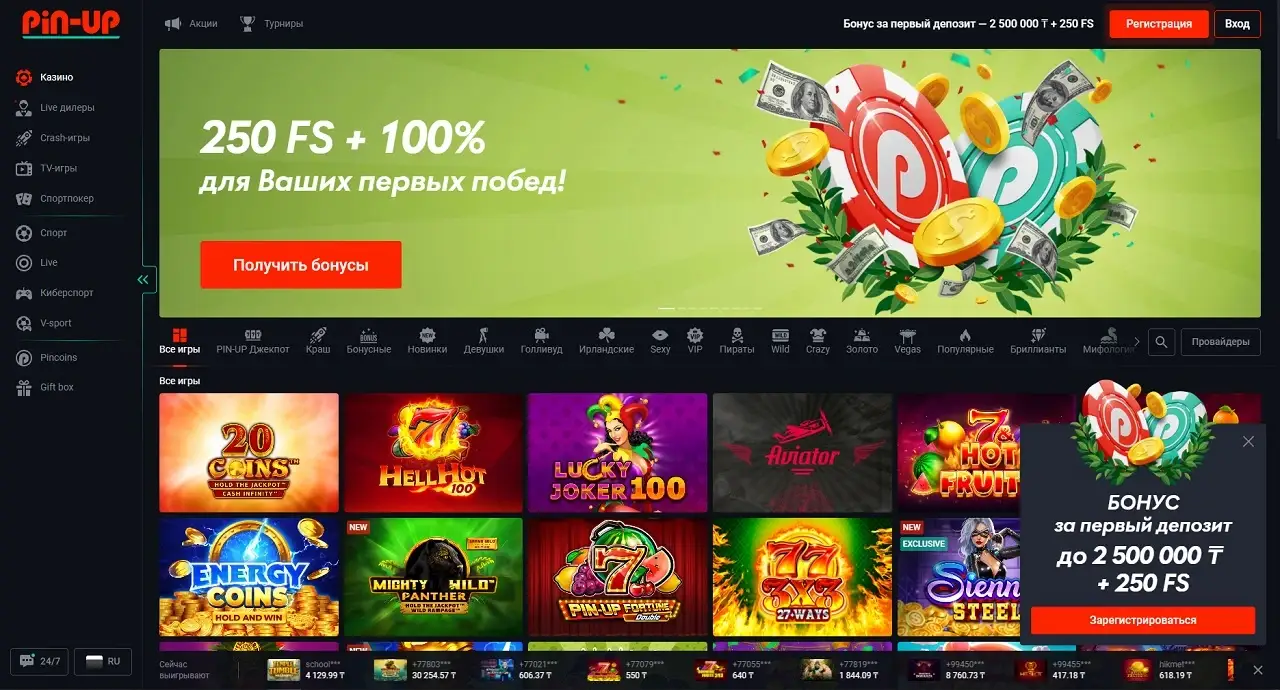This screenshot has height=690, width=1280.
Task: Open the Акции megaphone link
Action: click(191, 23)
